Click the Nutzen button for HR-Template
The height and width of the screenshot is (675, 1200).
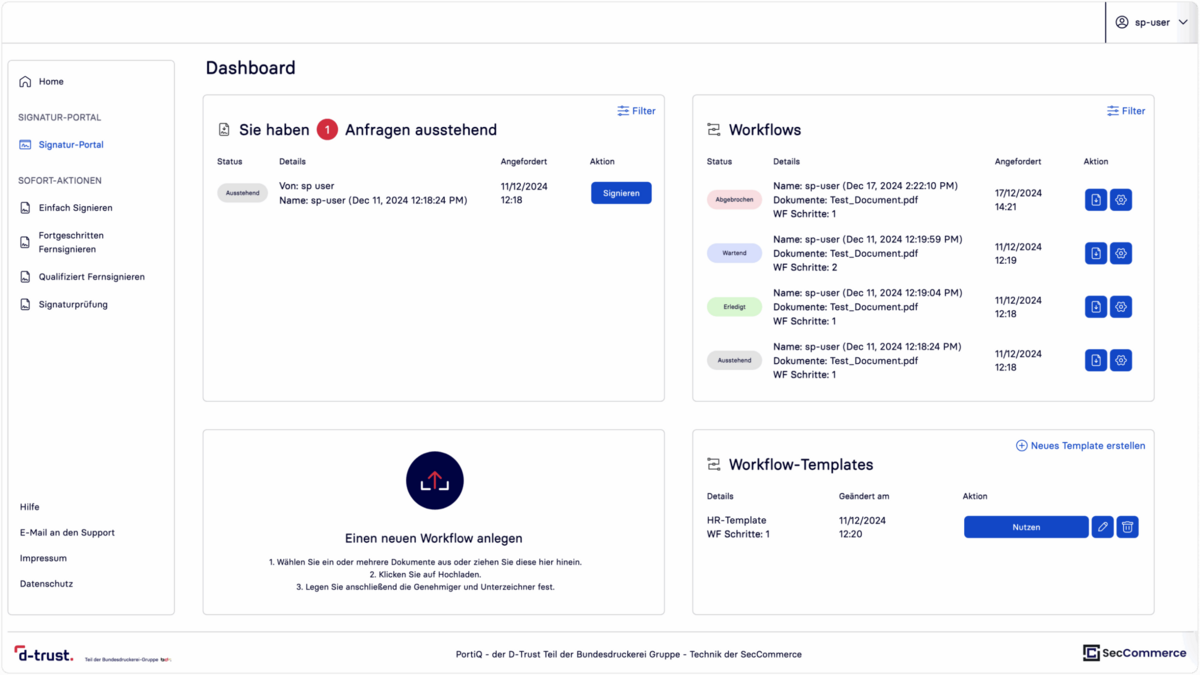1025,527
